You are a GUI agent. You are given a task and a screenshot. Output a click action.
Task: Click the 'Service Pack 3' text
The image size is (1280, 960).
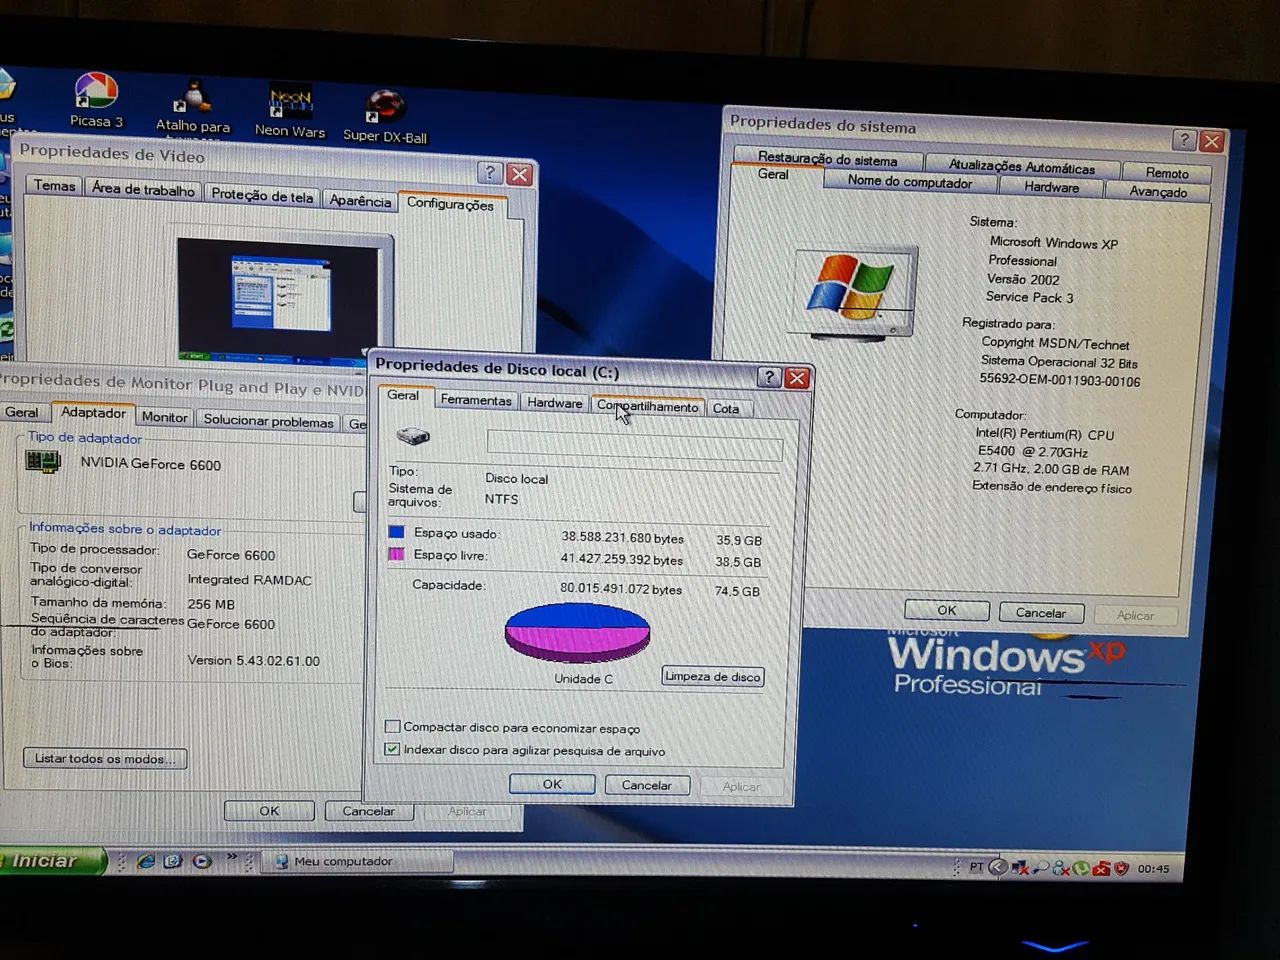coord(1029,297)
